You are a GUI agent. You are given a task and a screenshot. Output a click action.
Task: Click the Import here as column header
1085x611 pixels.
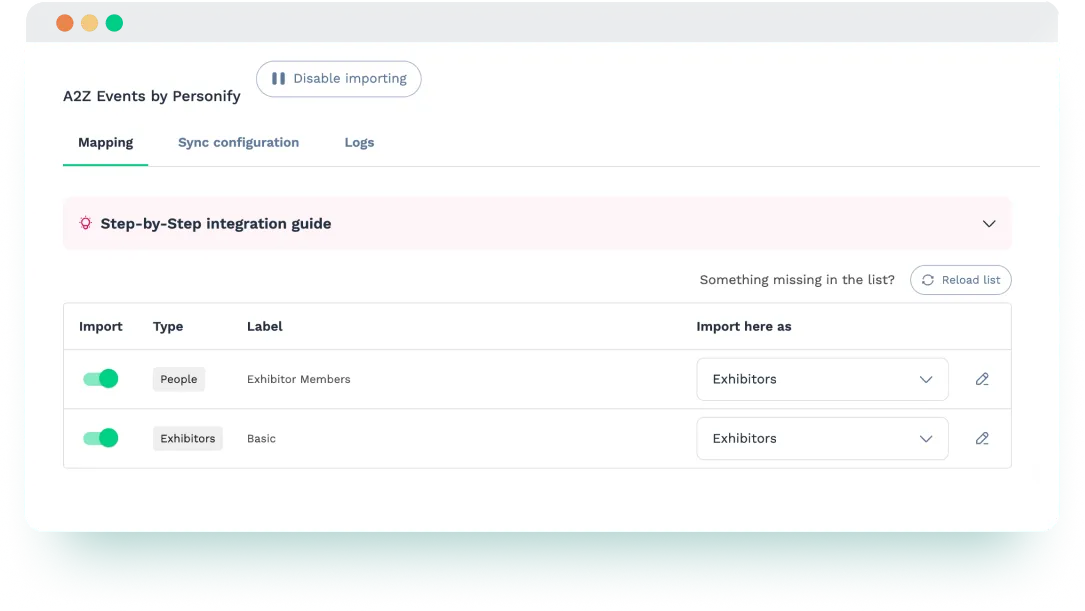[x=743, y=327]
